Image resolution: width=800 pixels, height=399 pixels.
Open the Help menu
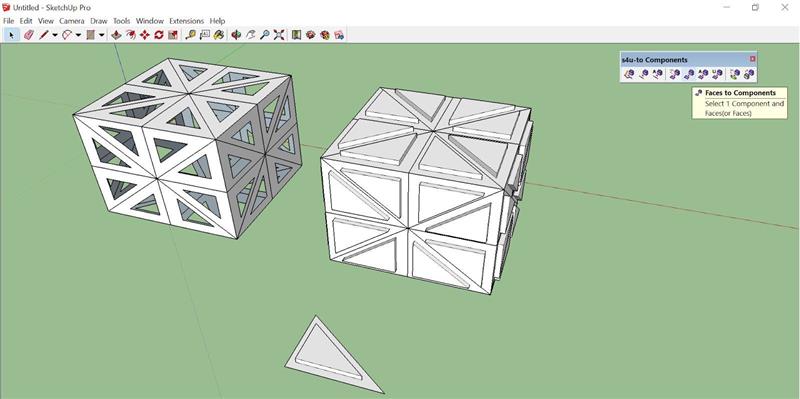click(217, 21)
